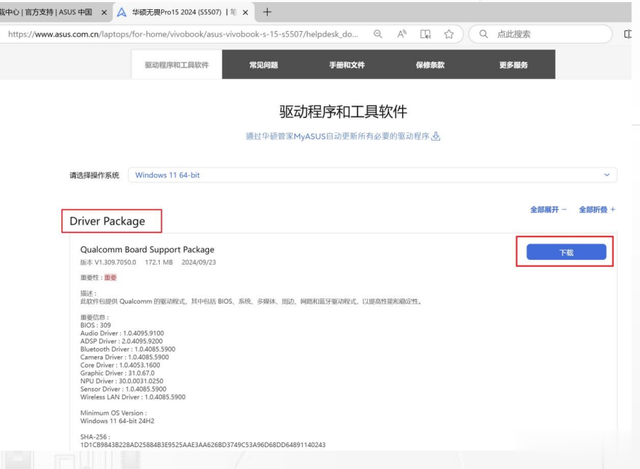Screen dimensions: 640x469
Task: Click the Sensor Driver version line
Action: tap(123, 389)
